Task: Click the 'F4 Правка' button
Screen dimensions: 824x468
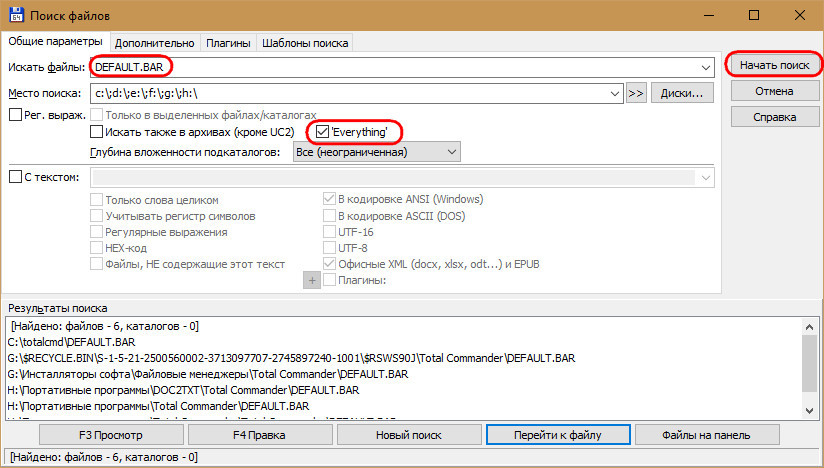Action: [260, 435]
